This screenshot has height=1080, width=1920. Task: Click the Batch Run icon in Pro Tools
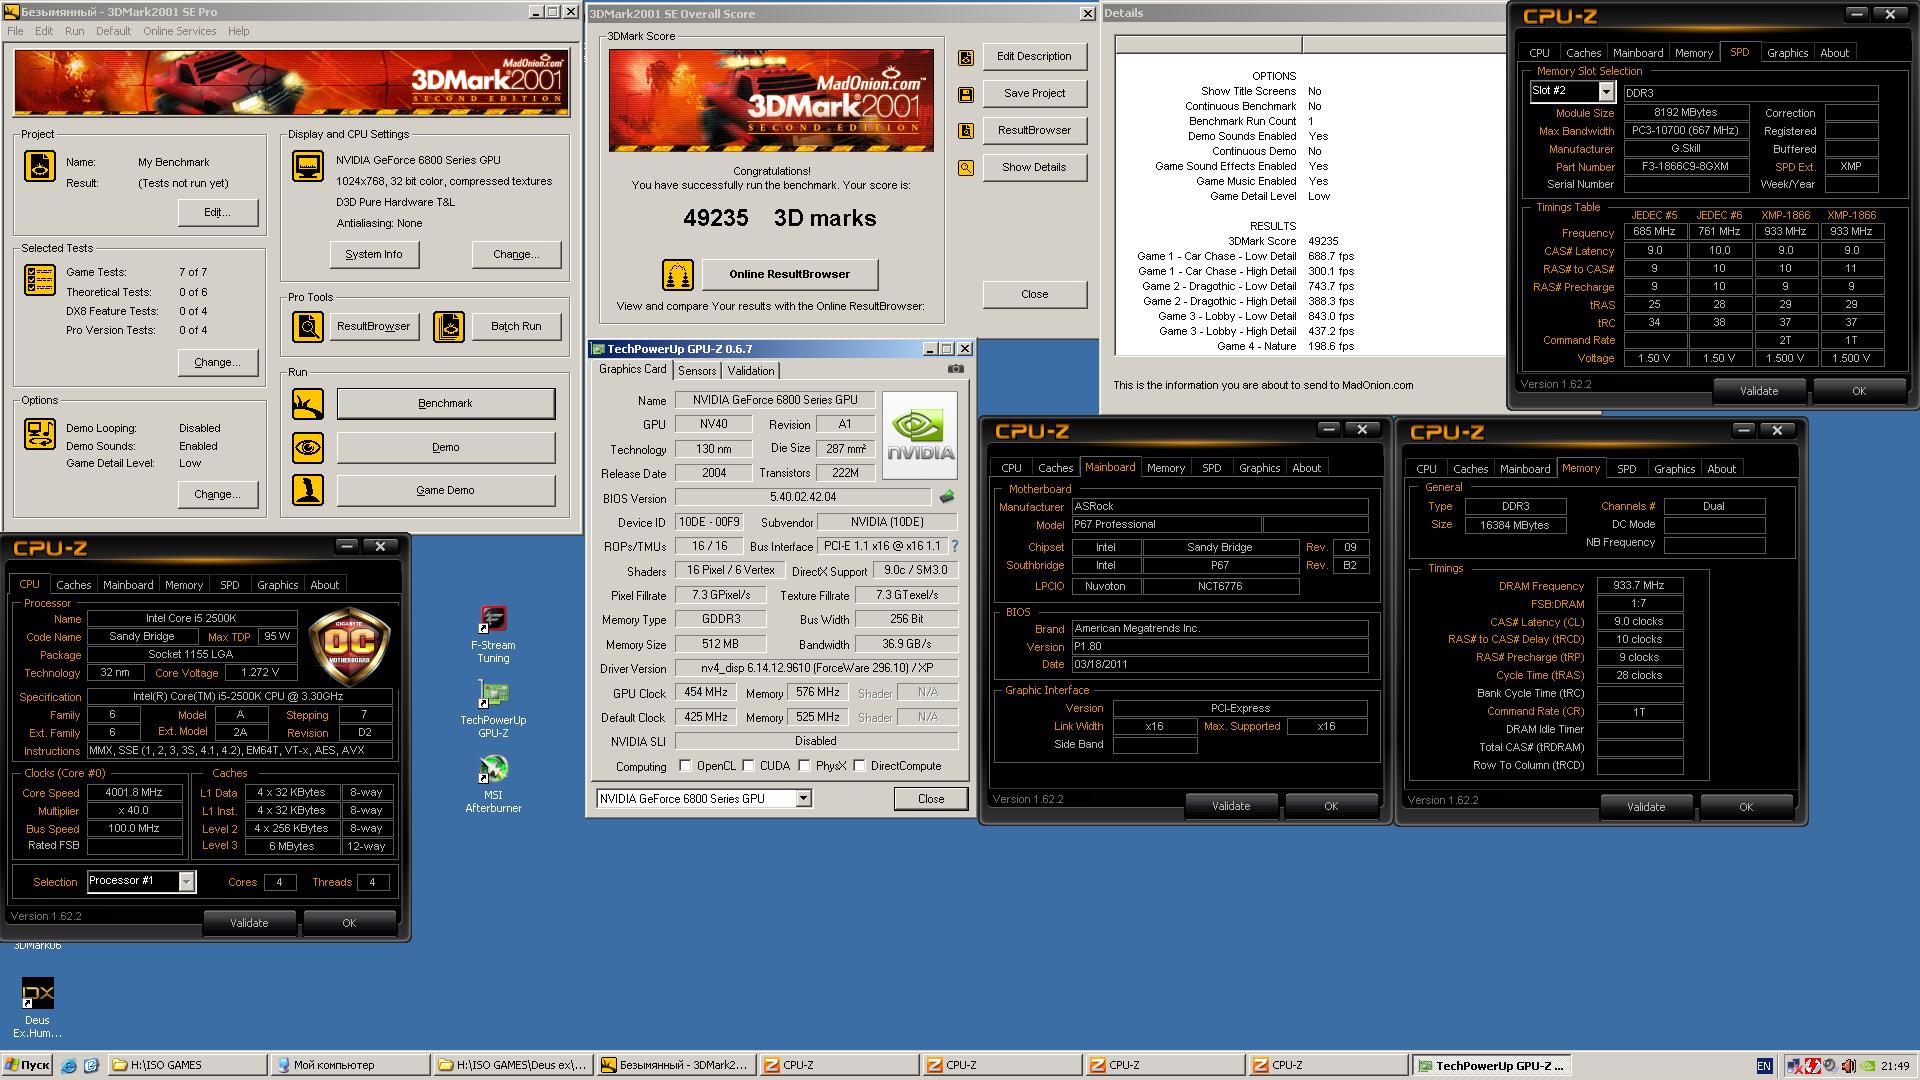pyautogui.click(x=449, y=326)
